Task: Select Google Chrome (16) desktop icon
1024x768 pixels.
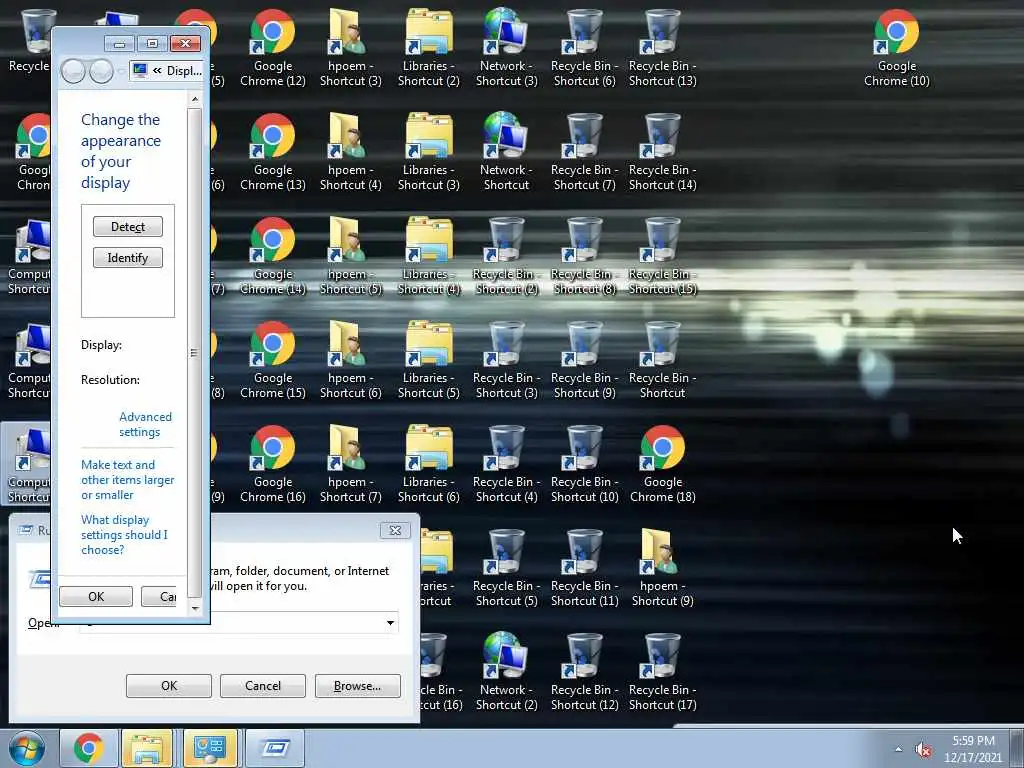Action: coord(272,464)
